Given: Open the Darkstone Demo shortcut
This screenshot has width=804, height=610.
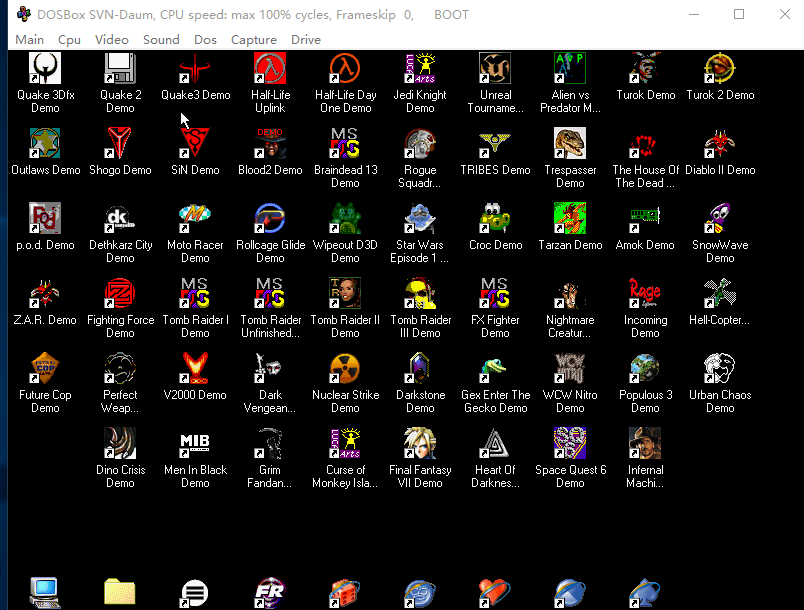Looking at the screenshot, I should 420,368.
